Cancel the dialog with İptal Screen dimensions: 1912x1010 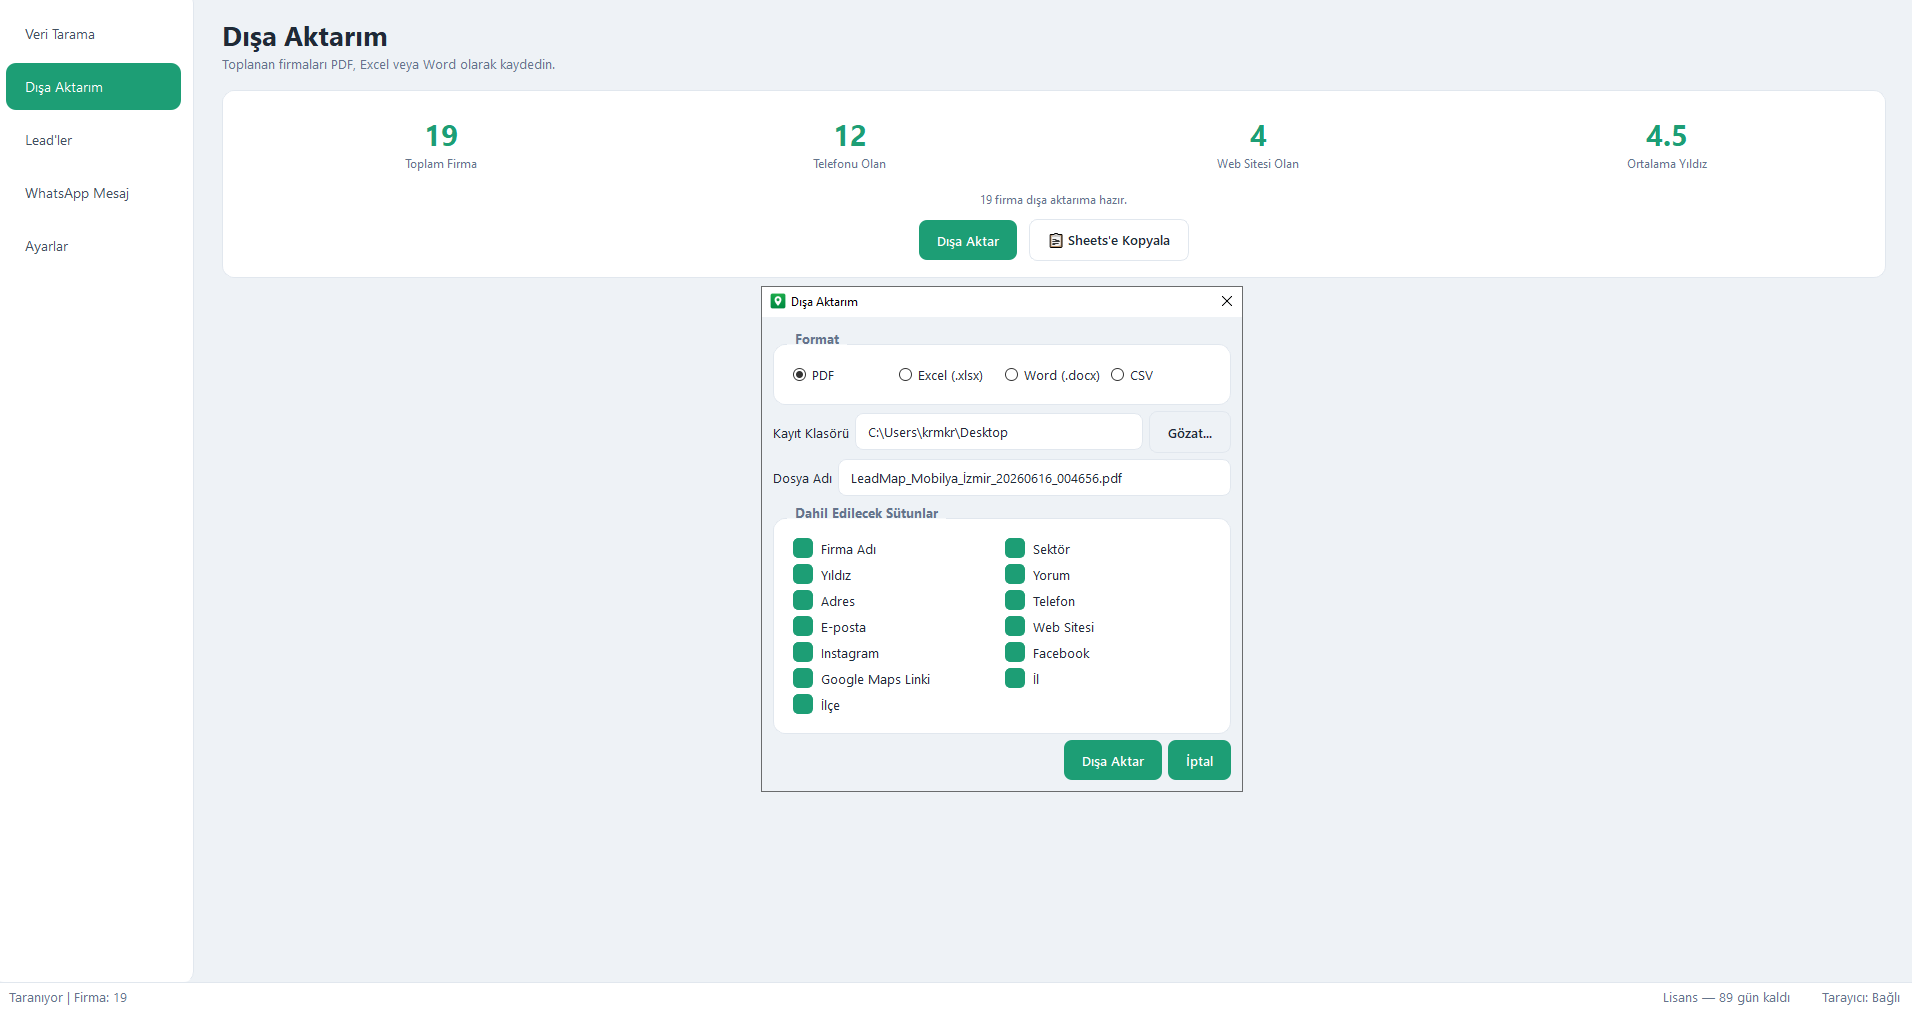tap(1199, 760)
